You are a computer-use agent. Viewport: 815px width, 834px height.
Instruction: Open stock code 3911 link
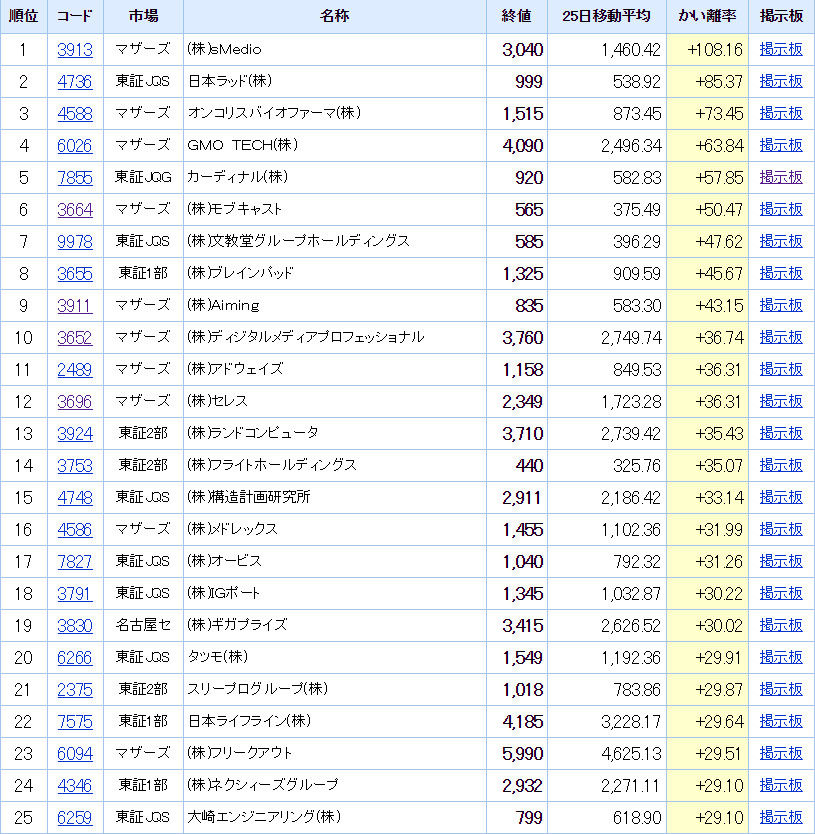75,305
